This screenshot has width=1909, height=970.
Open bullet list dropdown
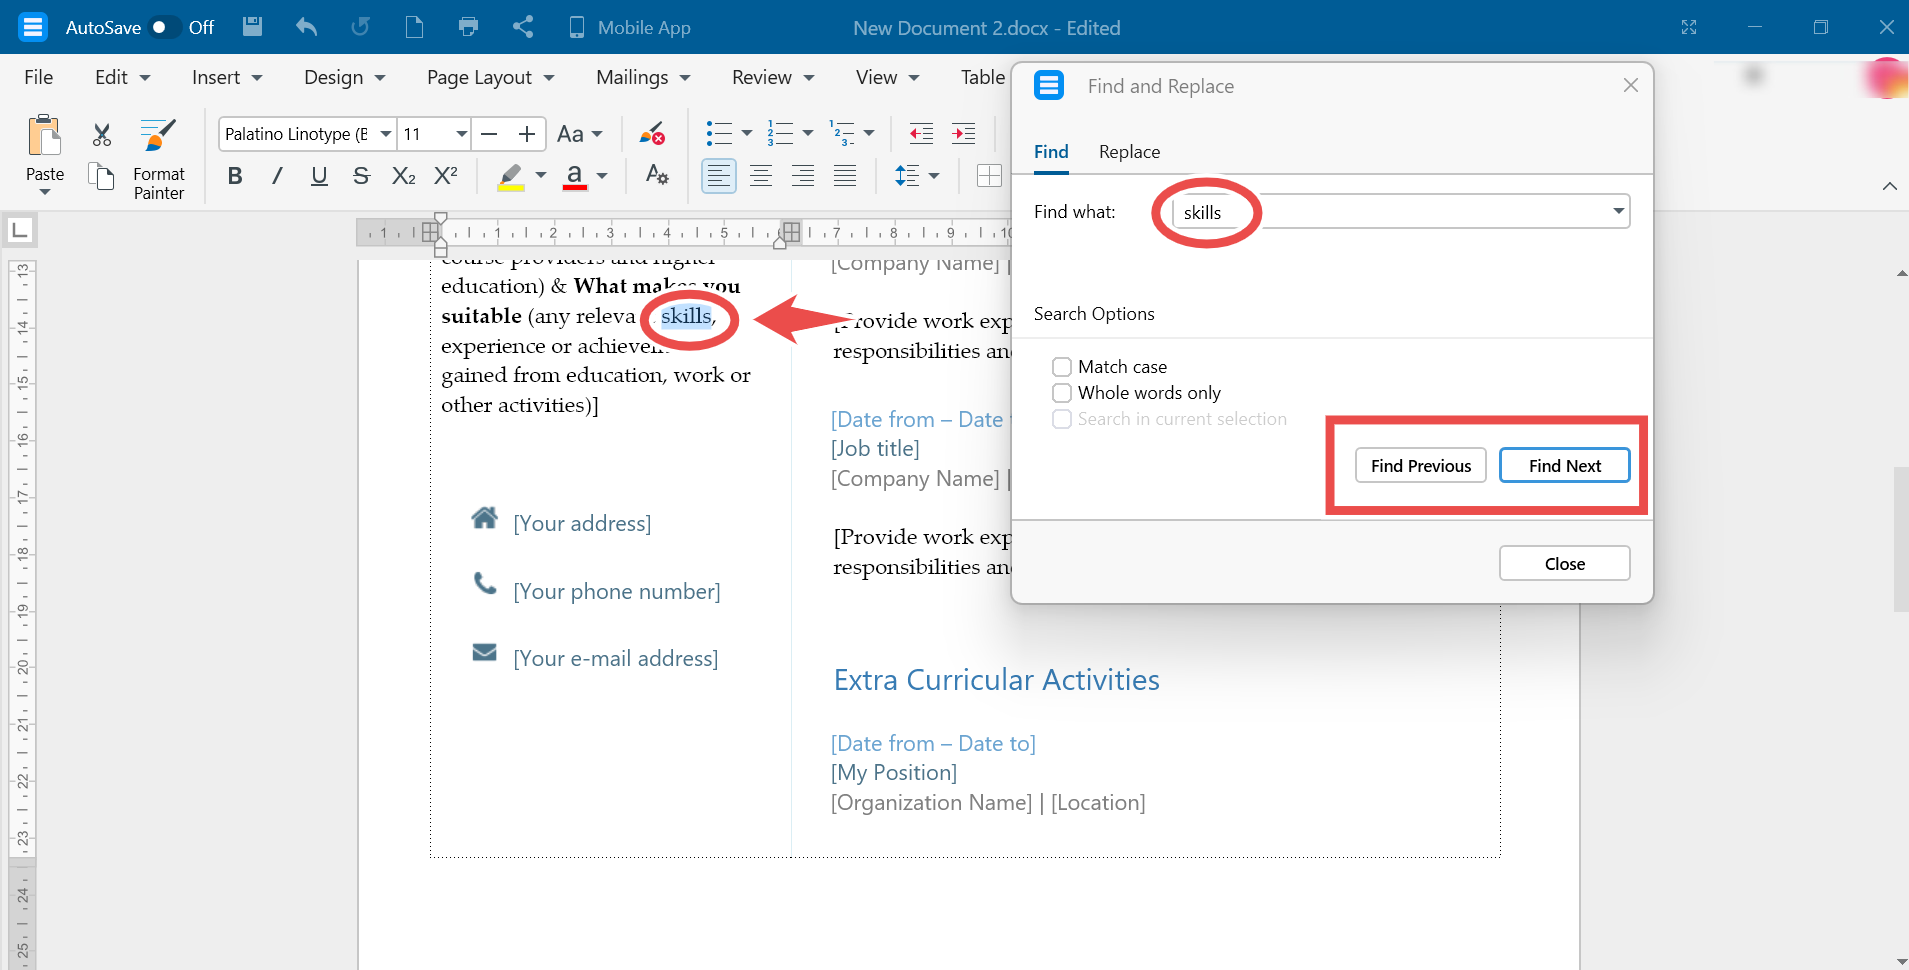(x=747, y=133)
